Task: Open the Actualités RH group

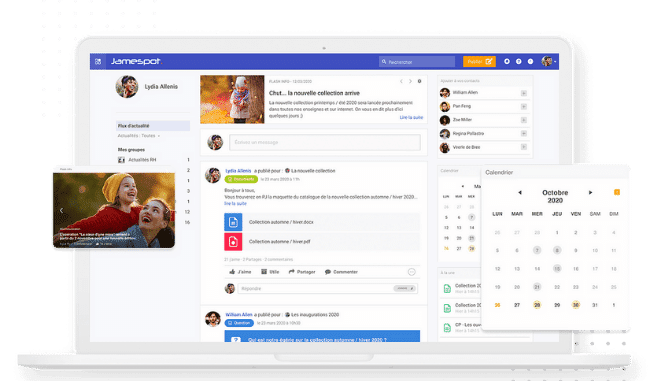Action: (x=142, y=160)
